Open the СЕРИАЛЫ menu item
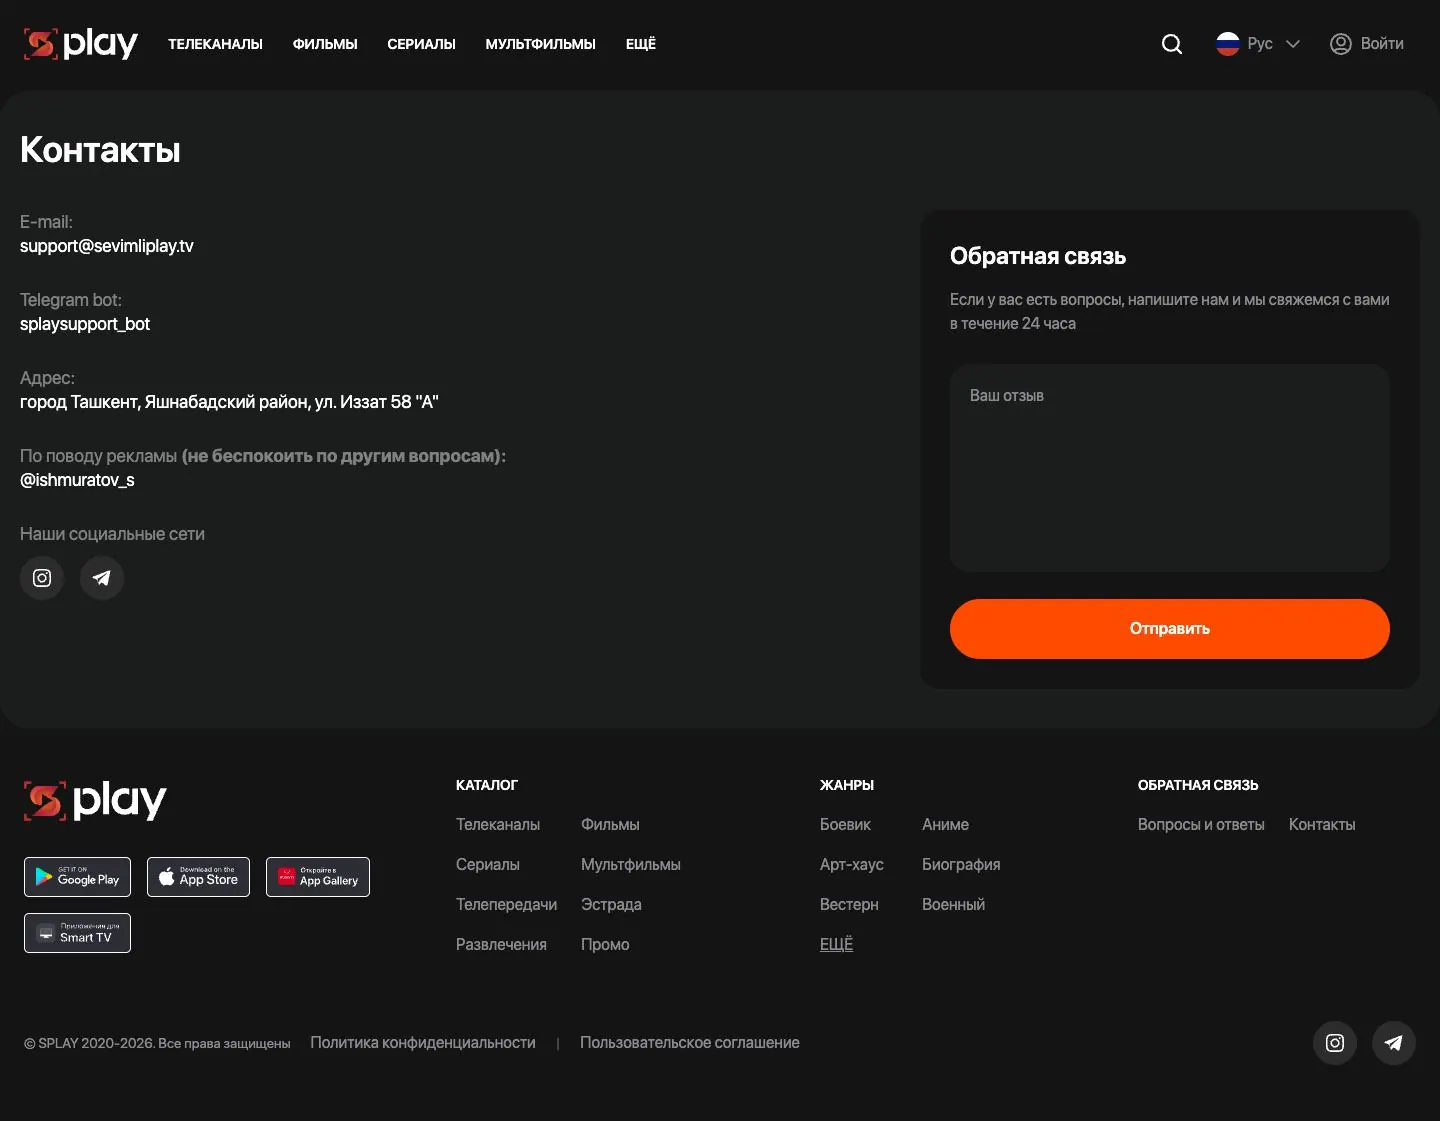Screen dimensions: 1440x1121 [421, 44]
